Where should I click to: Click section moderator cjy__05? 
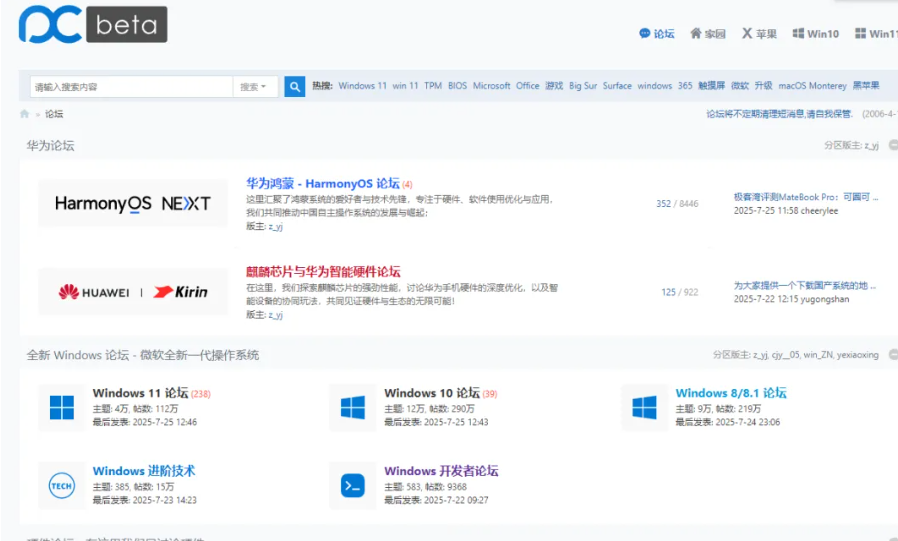tap(785, 355)
